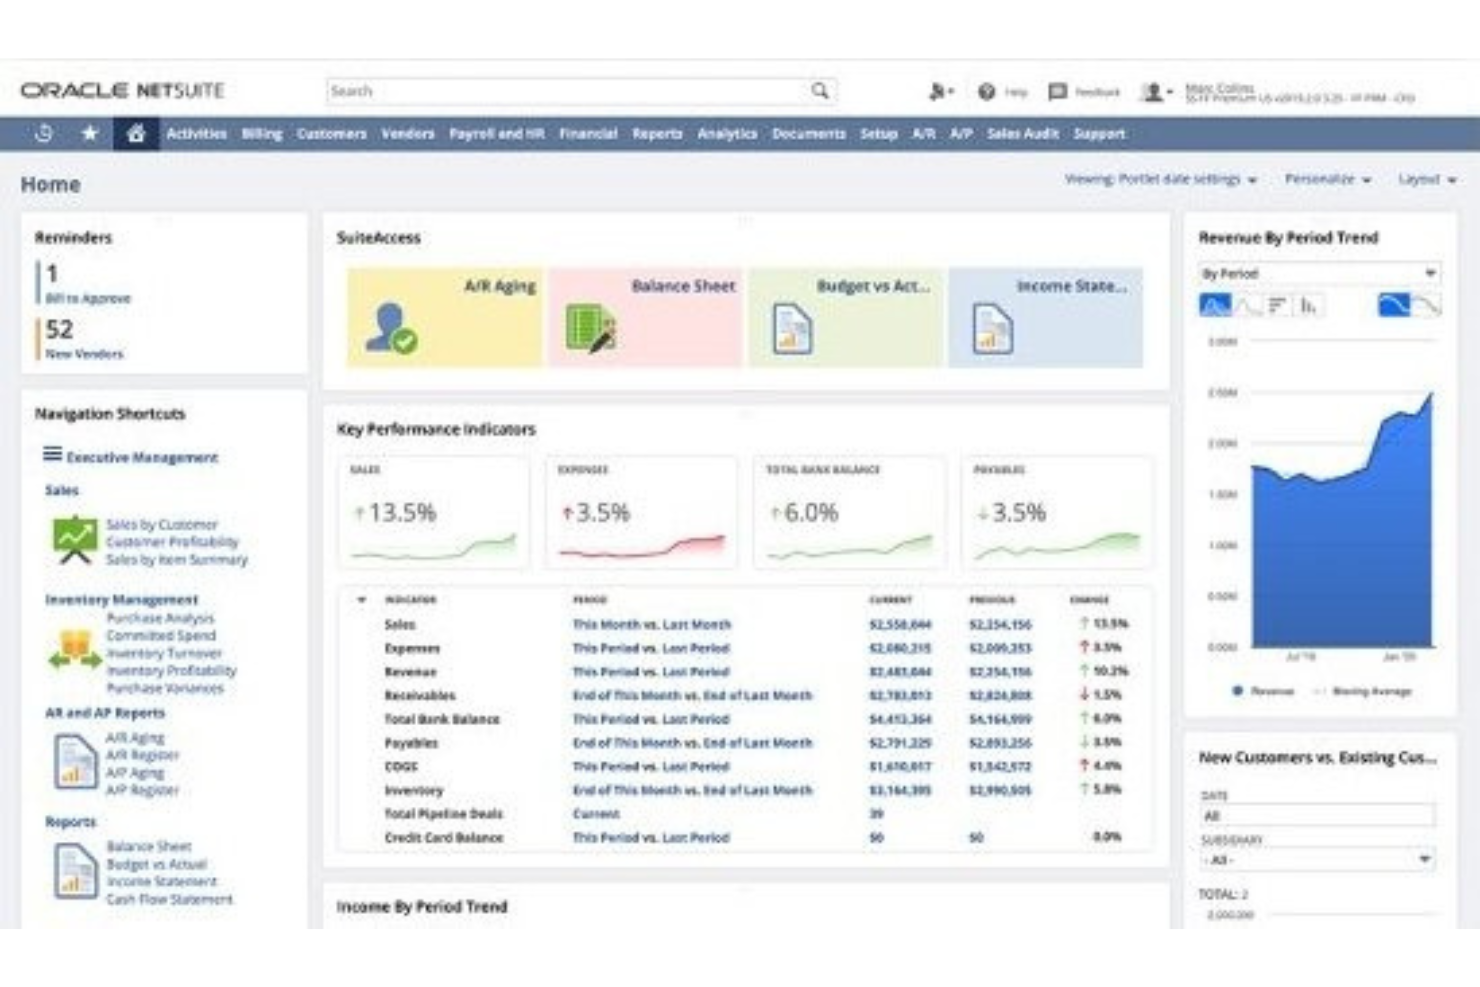
Task: Click the search magnifier icon
Action: (820, 91)
